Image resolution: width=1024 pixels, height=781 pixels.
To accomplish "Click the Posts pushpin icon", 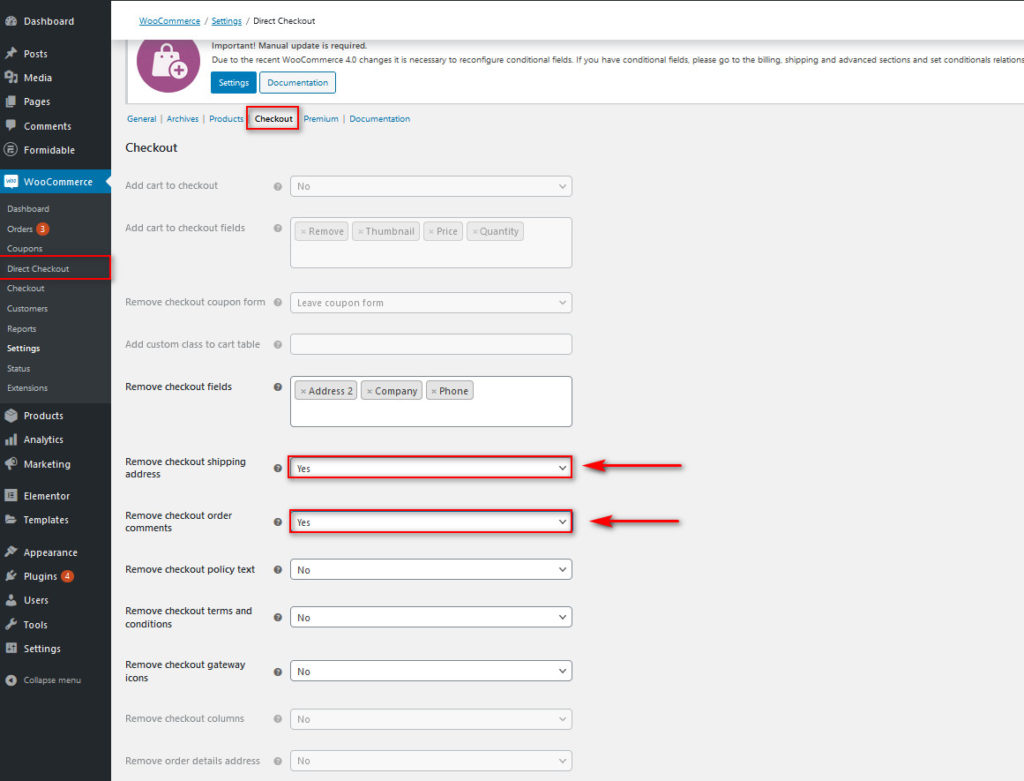I will 10,53.
